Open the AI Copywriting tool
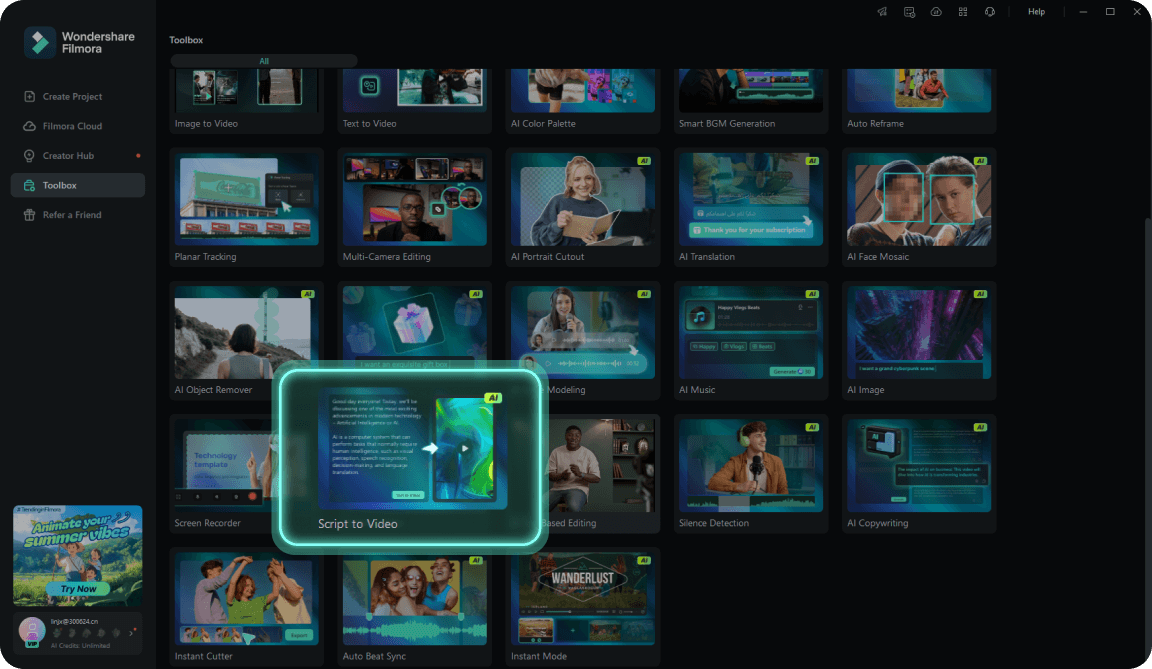This screenshot has height=669, width=1152. 919,474
